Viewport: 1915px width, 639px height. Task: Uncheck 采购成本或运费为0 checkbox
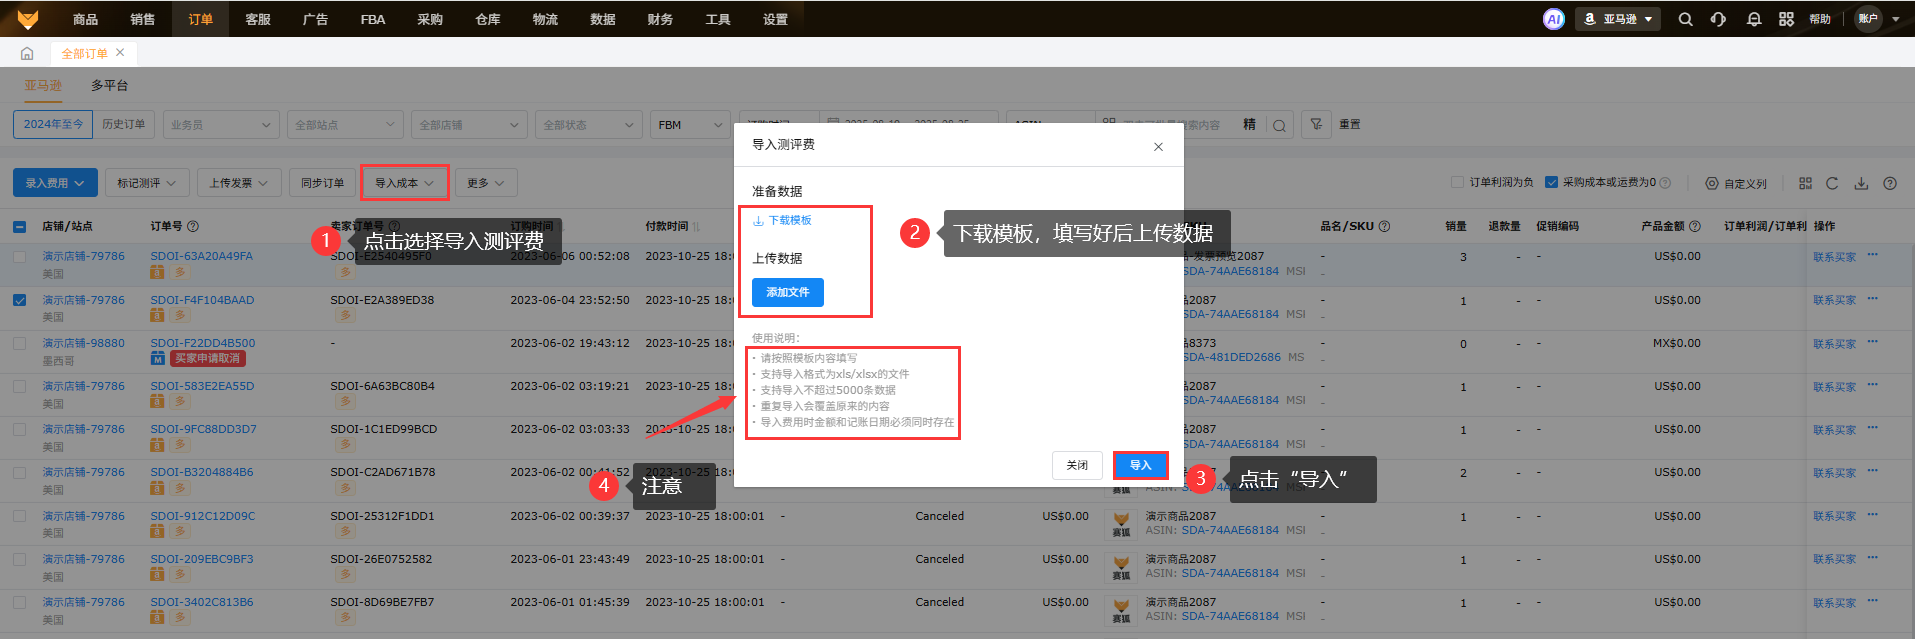tap(1551, 182)
